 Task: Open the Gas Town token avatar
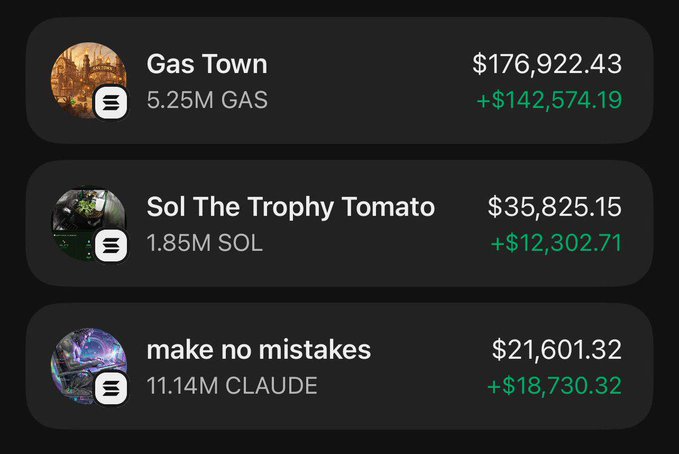(84, 74)
